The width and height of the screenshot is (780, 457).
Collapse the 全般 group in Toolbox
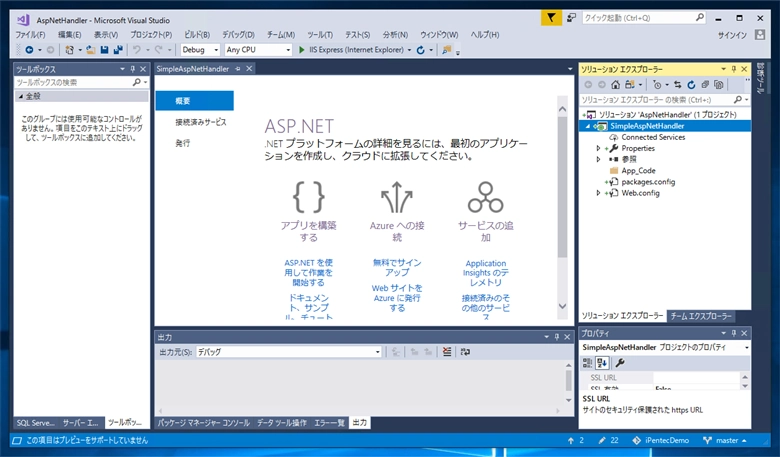(21, 96)
